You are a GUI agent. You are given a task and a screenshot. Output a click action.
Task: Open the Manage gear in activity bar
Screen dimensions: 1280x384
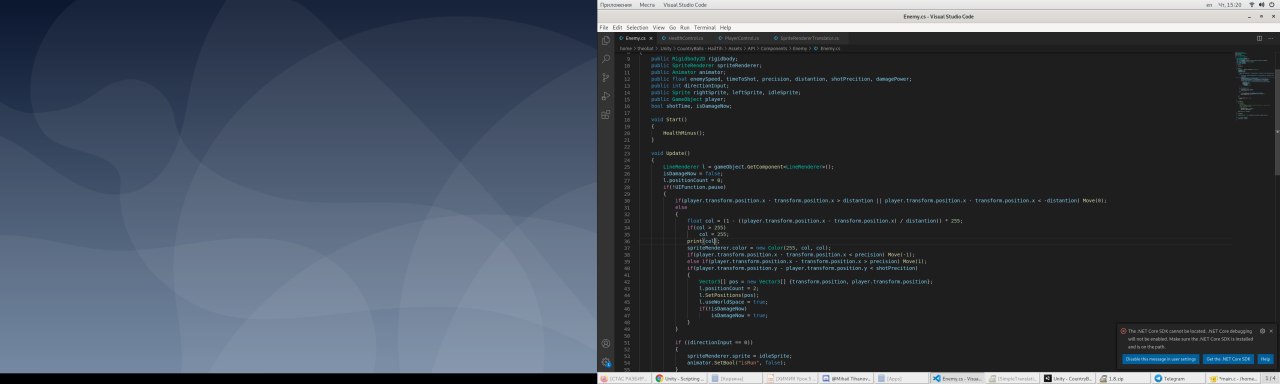click(606, 362)
